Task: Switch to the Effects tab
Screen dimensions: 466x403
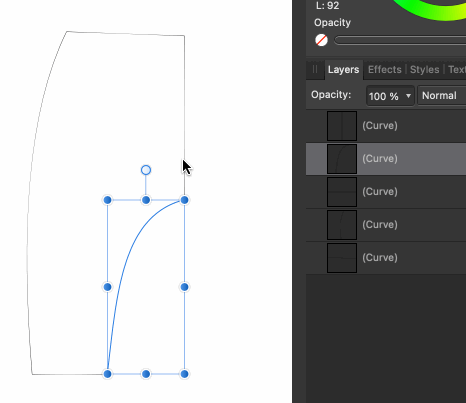Action: click(384, 70)
